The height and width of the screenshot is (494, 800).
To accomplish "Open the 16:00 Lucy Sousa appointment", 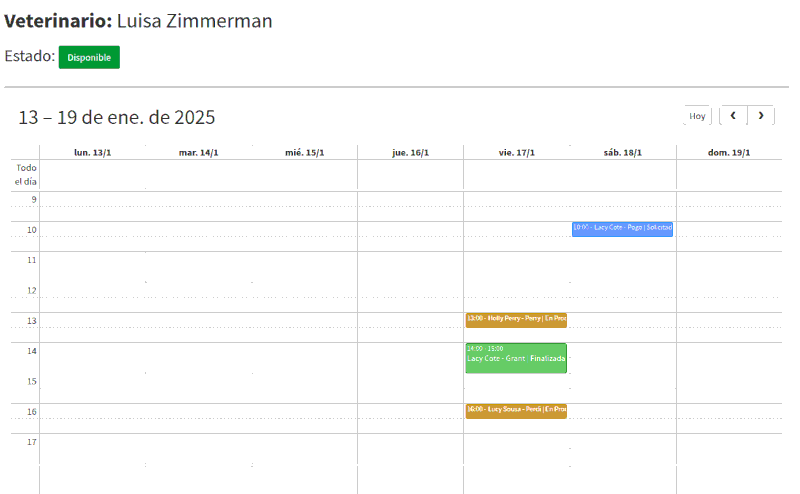I will pyautogui.click(x=516, y=410).
